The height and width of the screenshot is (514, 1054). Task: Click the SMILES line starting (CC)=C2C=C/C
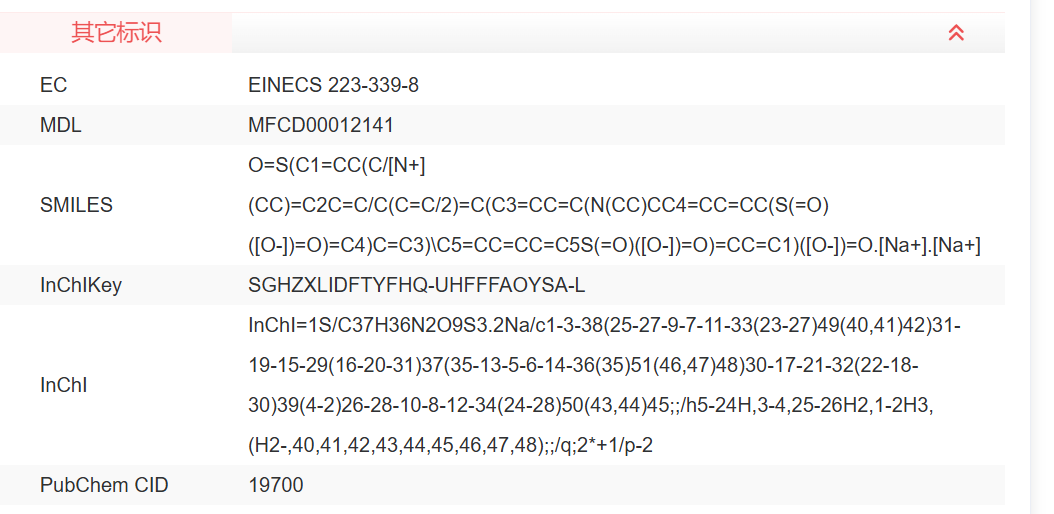[x=538, y=205]
